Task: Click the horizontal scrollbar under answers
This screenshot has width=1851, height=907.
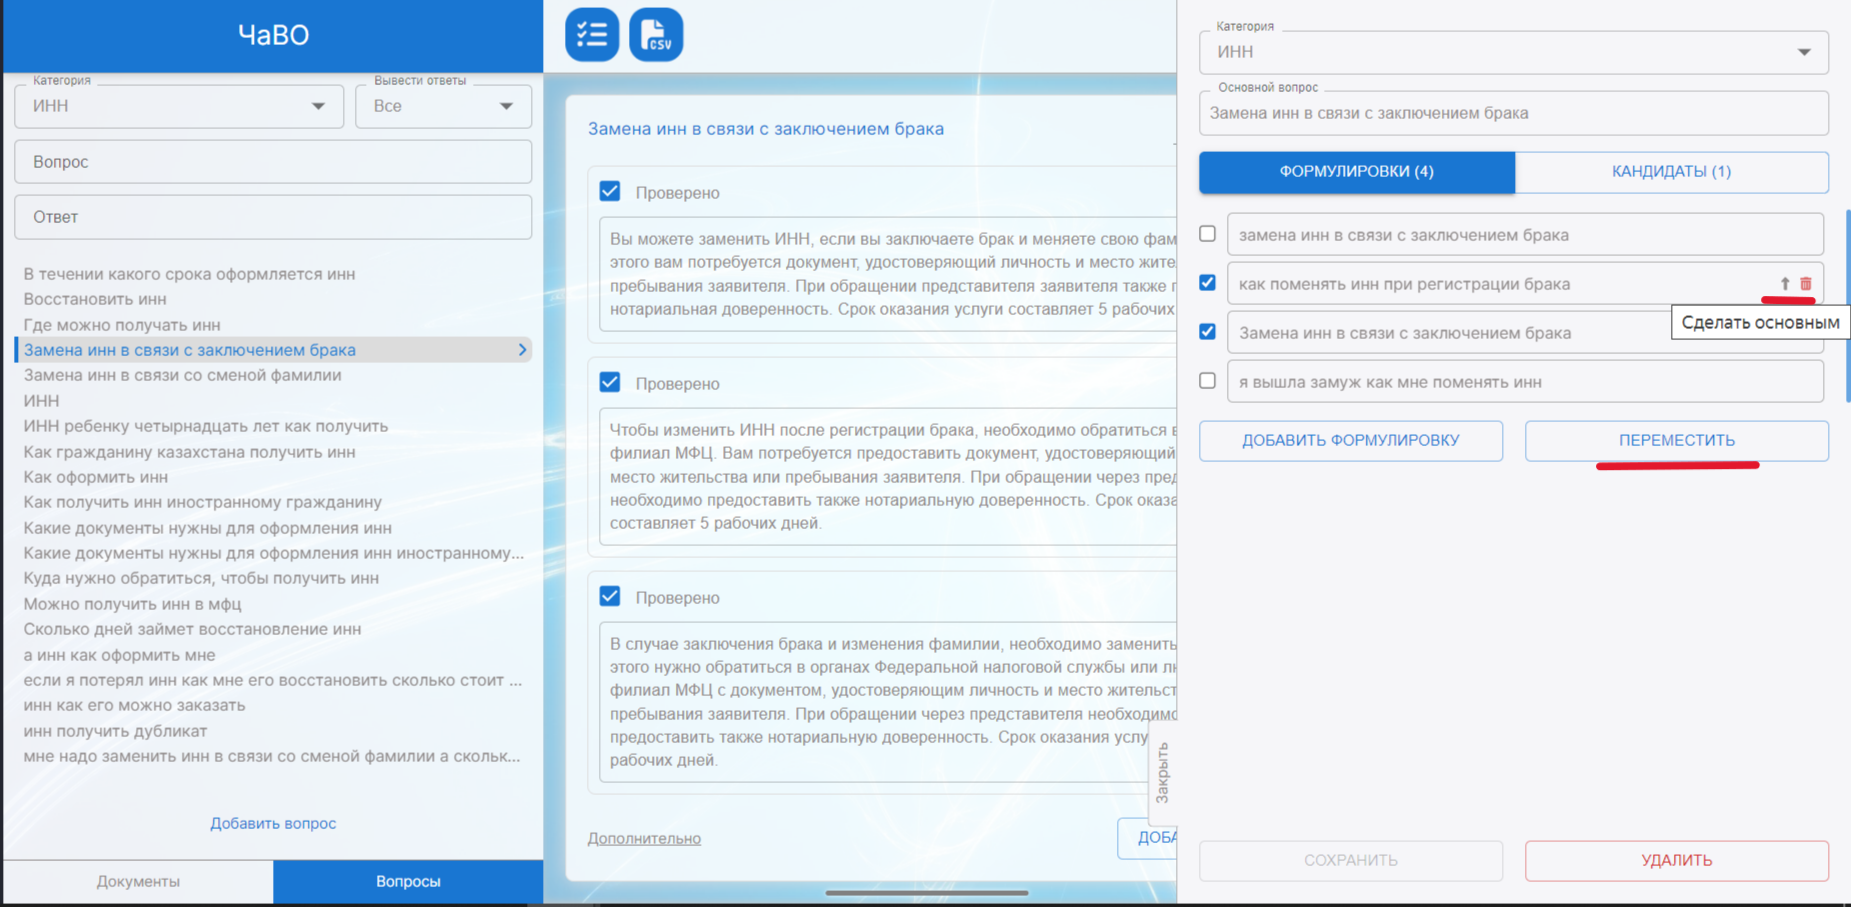Action: coord(926,893)
